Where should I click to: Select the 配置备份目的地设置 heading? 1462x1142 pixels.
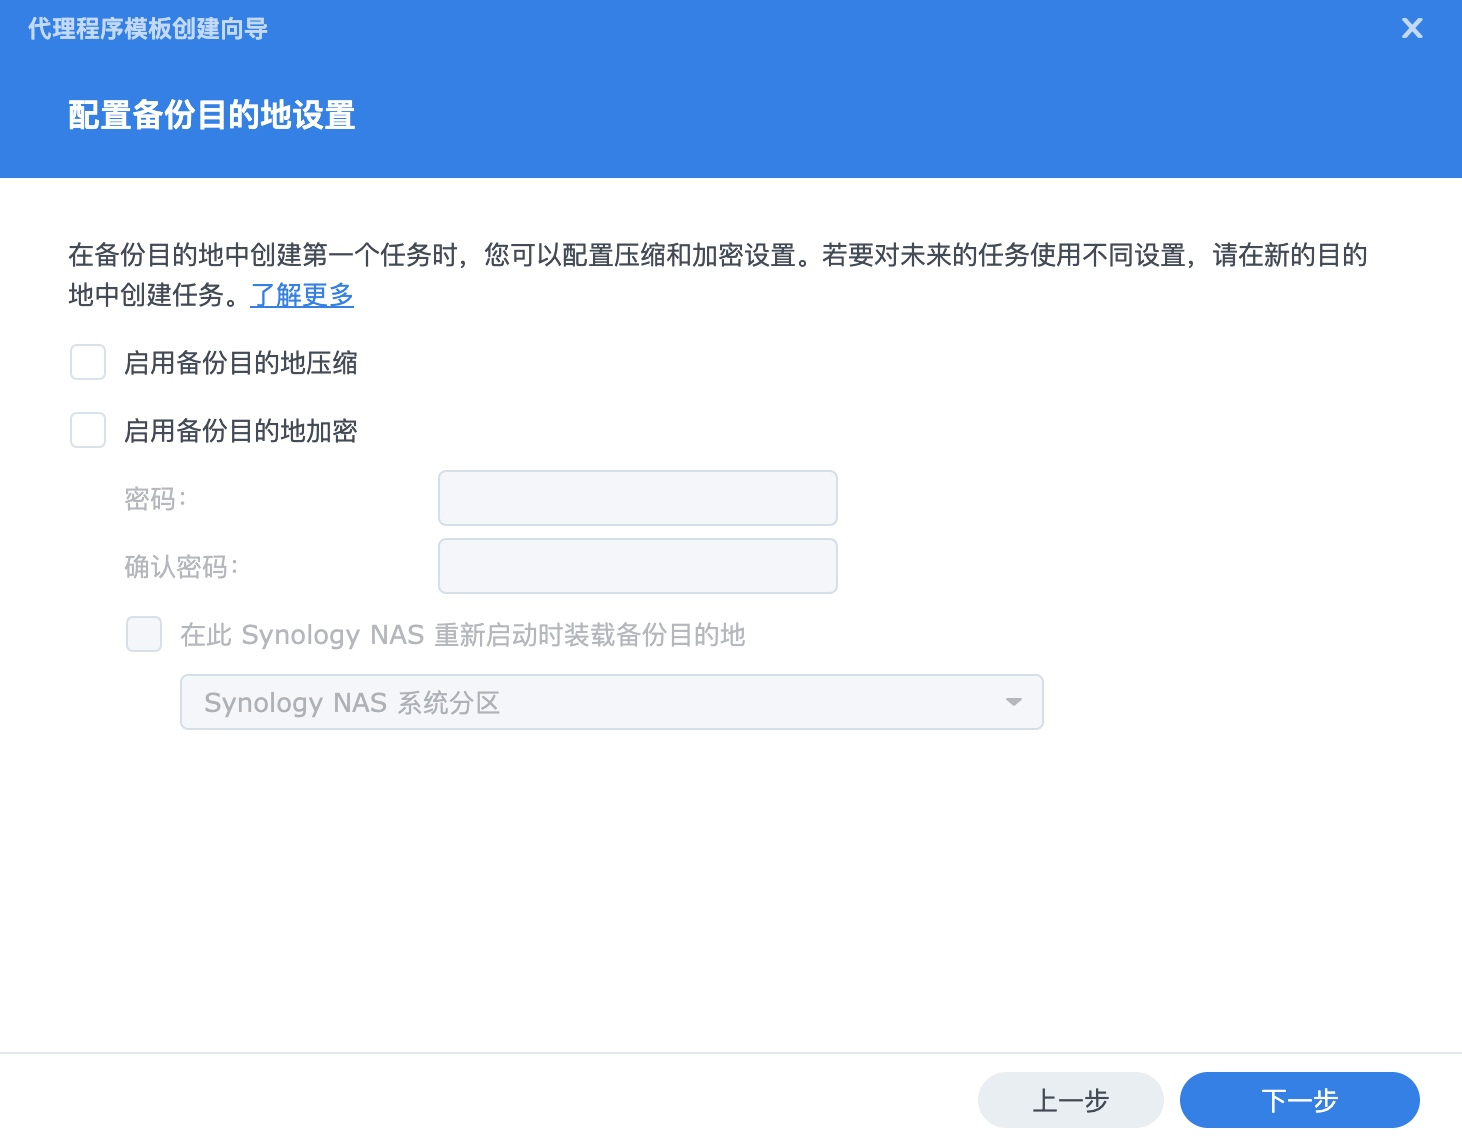coord(212,115)
